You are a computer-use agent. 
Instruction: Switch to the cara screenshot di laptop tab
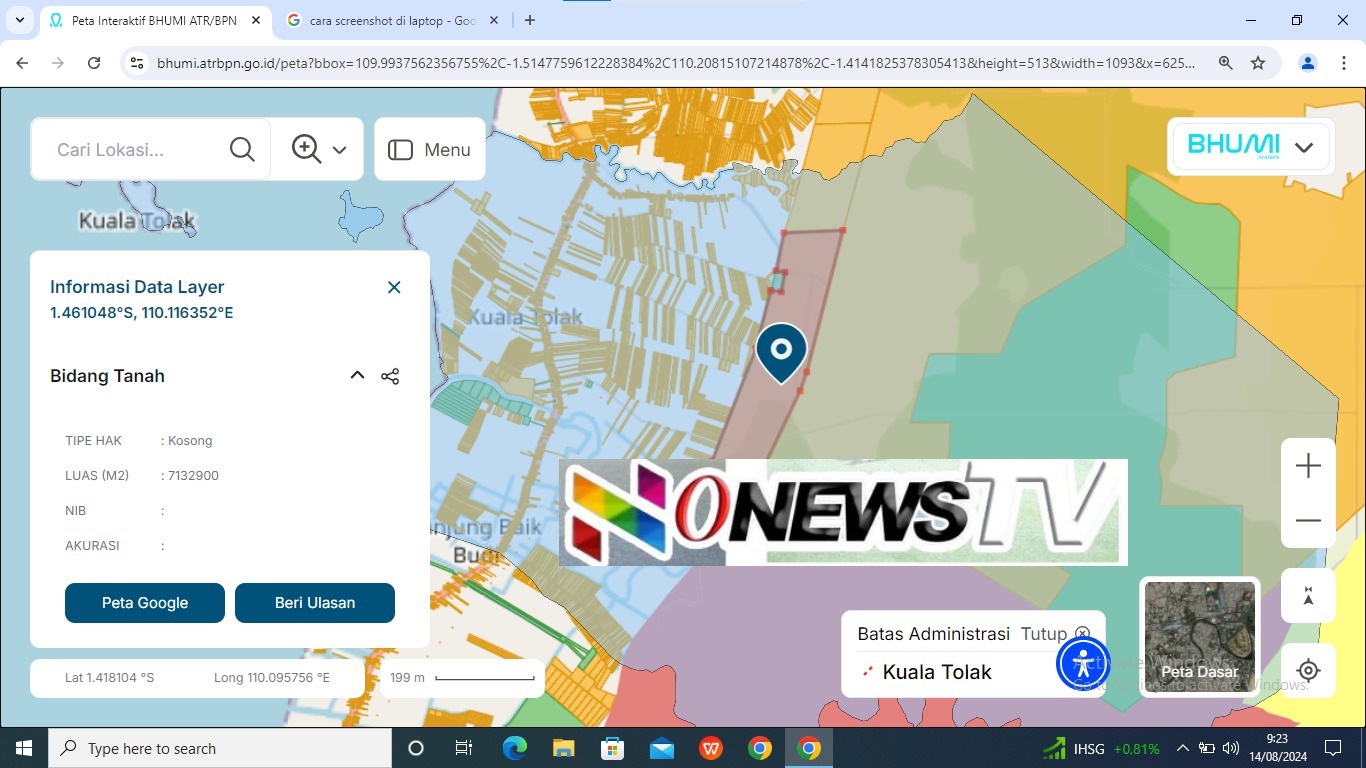[391, 20]
